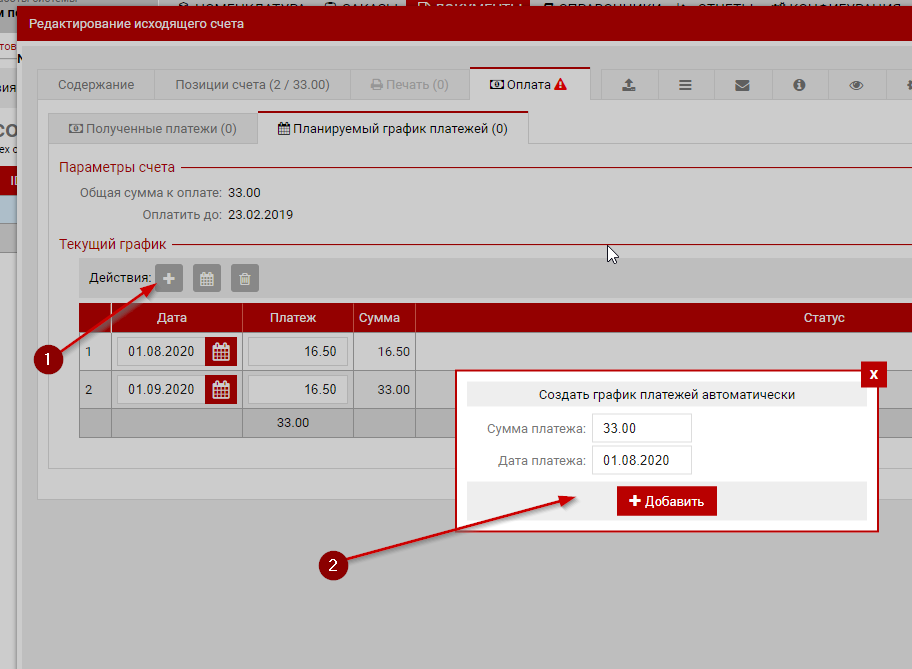Click the row 2 date field 01.09.2020
The width and height of the screenshot is (912, 669).
[x=161, y=389]
